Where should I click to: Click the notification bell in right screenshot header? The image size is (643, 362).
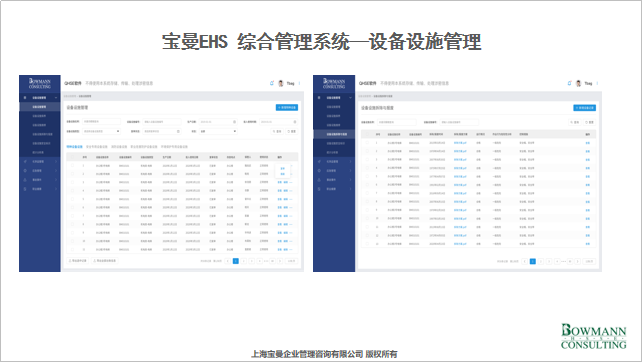569,83
